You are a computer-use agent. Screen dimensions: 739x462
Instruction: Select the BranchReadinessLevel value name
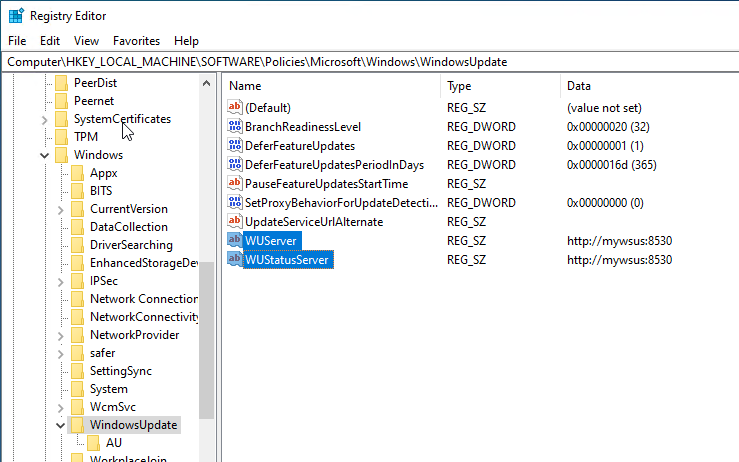tap(303, 127)
